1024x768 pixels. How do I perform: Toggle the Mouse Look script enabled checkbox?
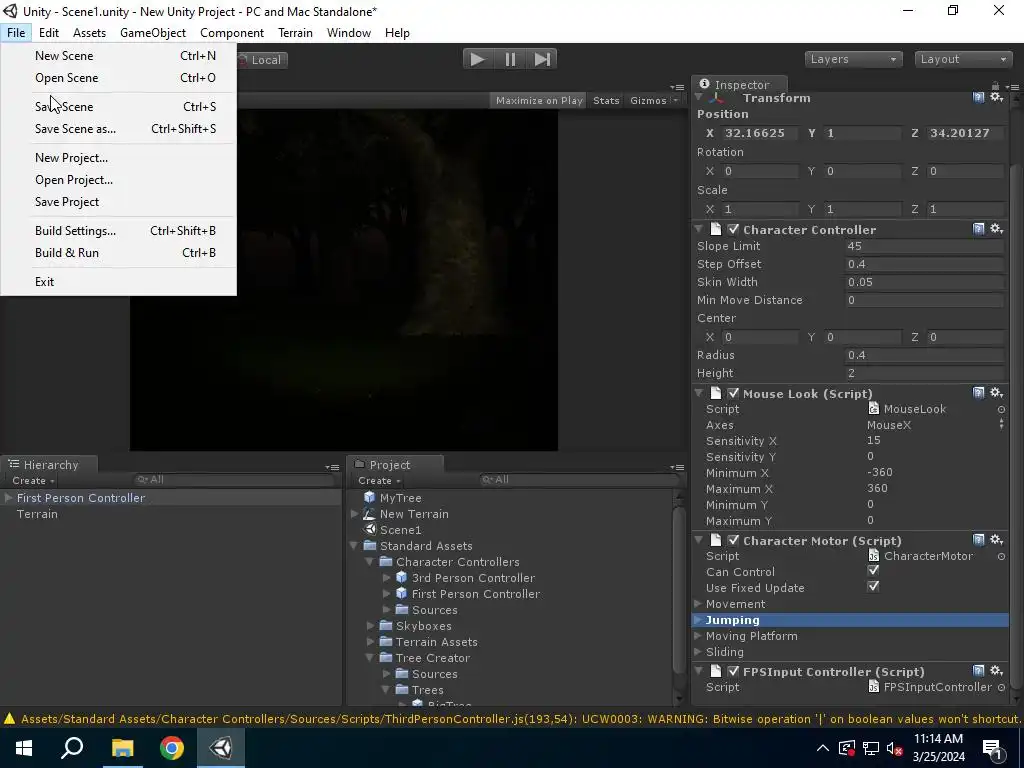coord(733,393)
